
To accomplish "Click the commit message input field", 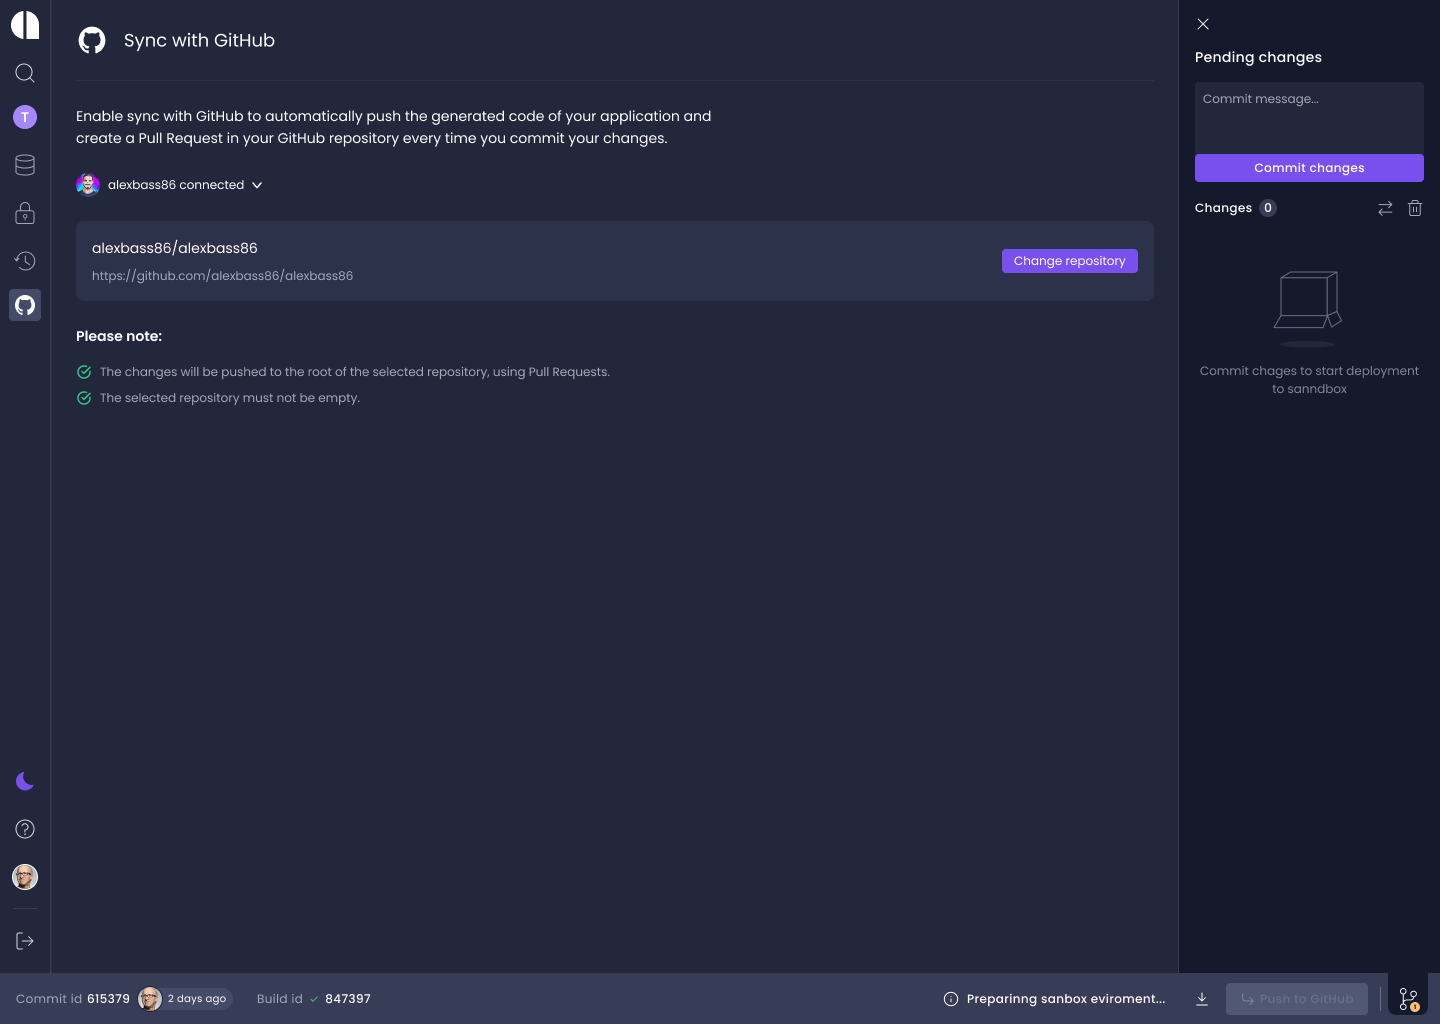I will pos(1309,117).
